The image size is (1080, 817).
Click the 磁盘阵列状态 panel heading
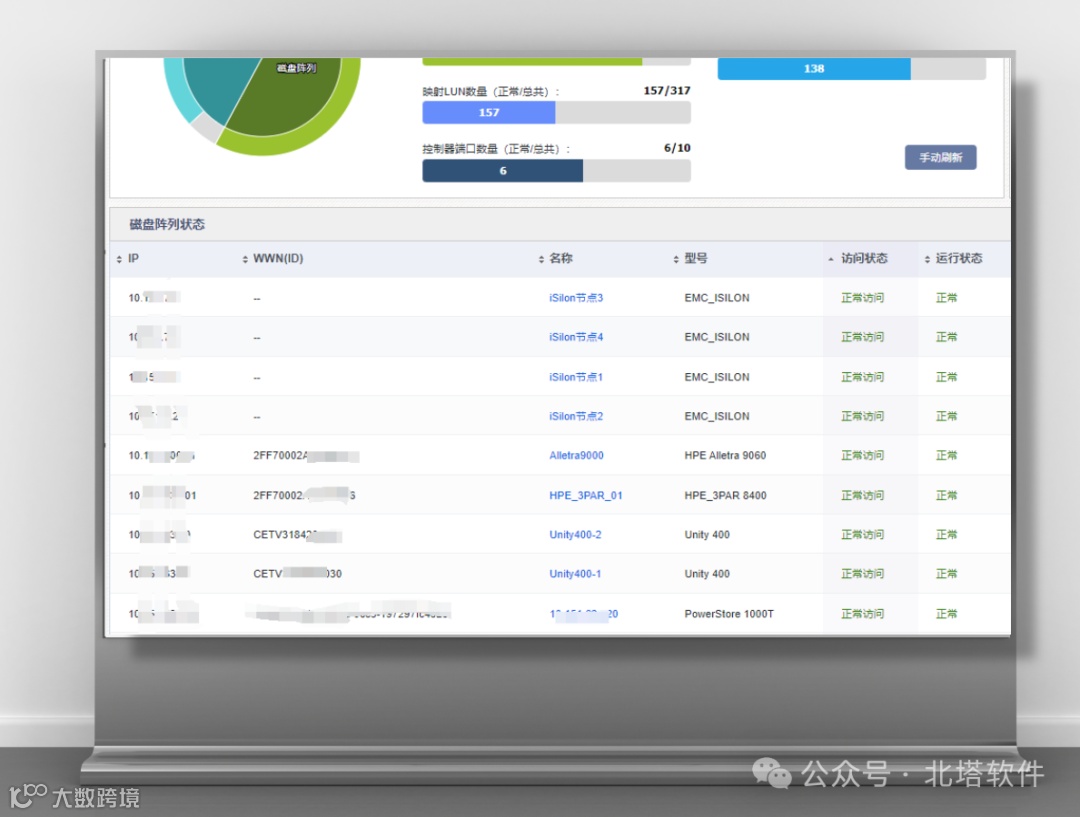tap(167, 224)
